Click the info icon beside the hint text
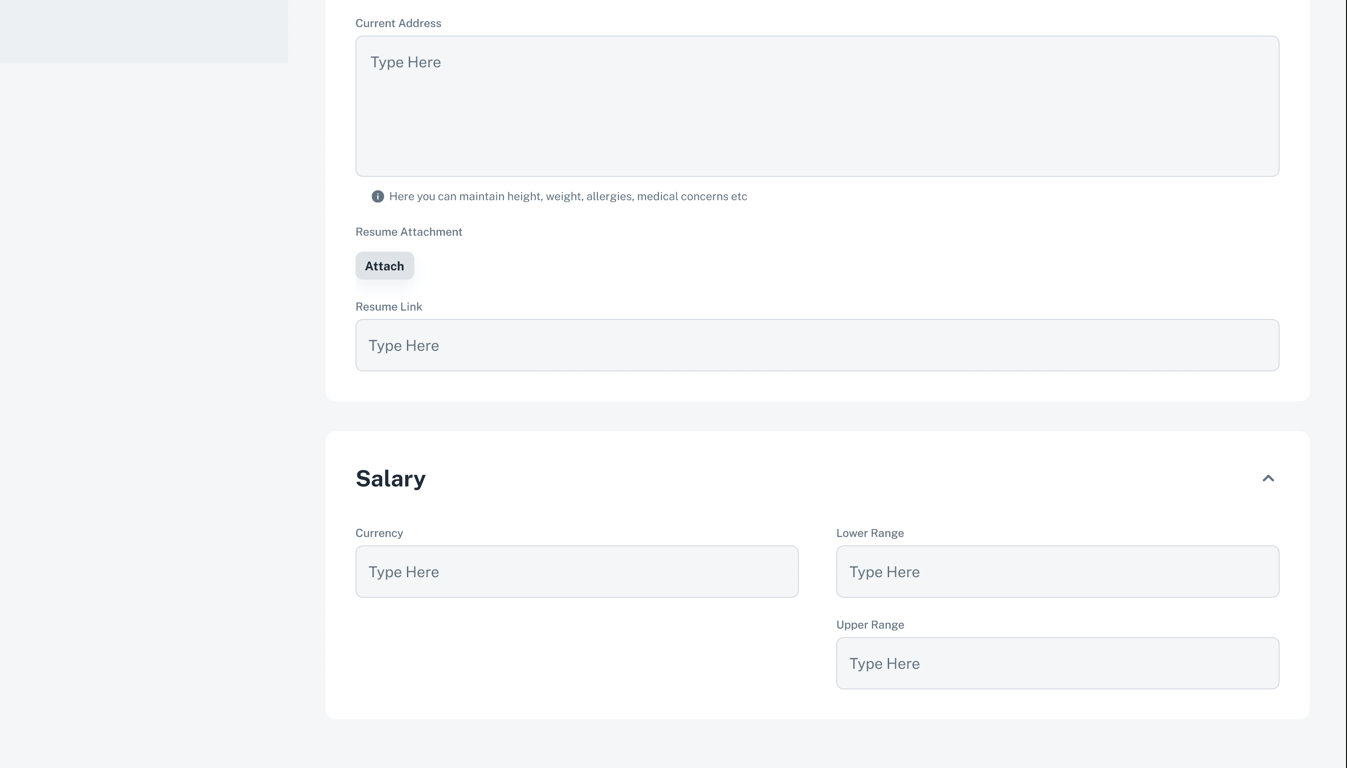 point(378,197)
